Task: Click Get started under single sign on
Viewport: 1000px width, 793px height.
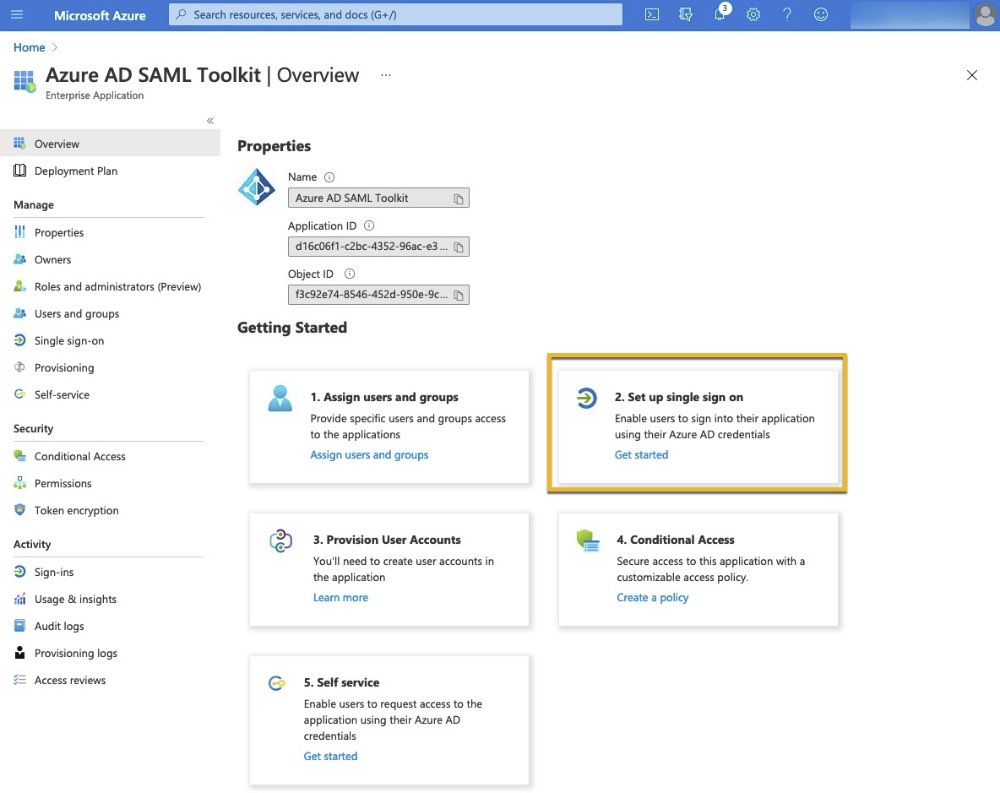Action: [x=641, y=455]
